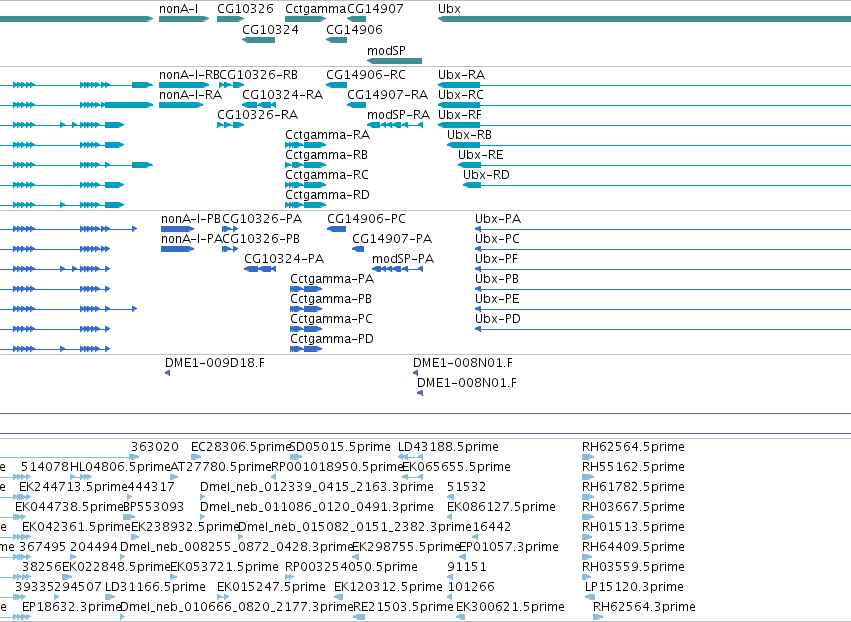Select transcript CG10326-RA
The height and width of the screenshot is (622, 851).
tap(258, 115)
